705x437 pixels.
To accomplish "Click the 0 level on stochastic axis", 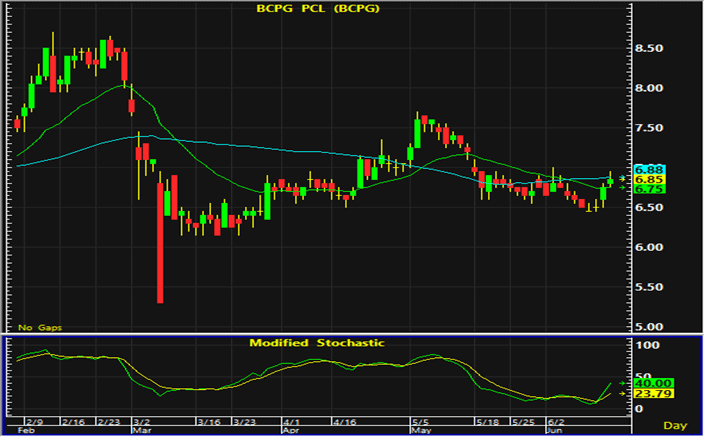I will click(638, 409).
